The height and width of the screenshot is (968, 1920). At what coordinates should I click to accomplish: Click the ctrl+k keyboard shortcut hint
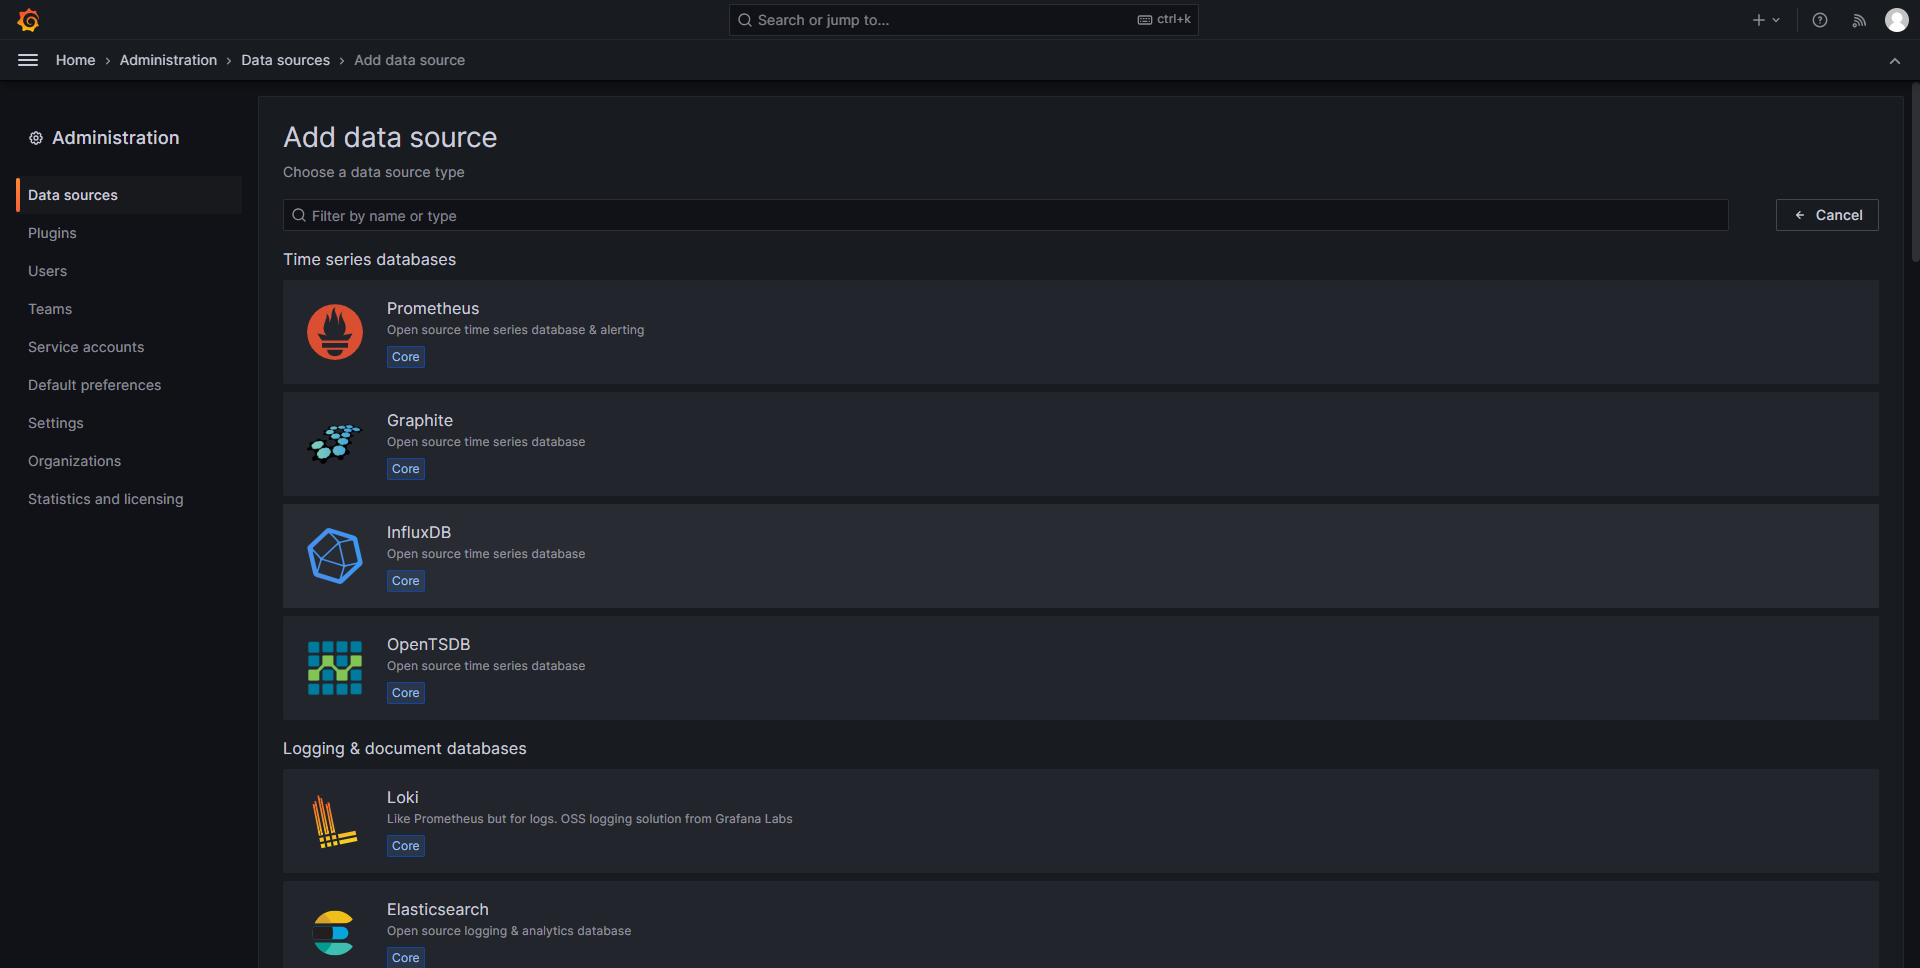1164,19
